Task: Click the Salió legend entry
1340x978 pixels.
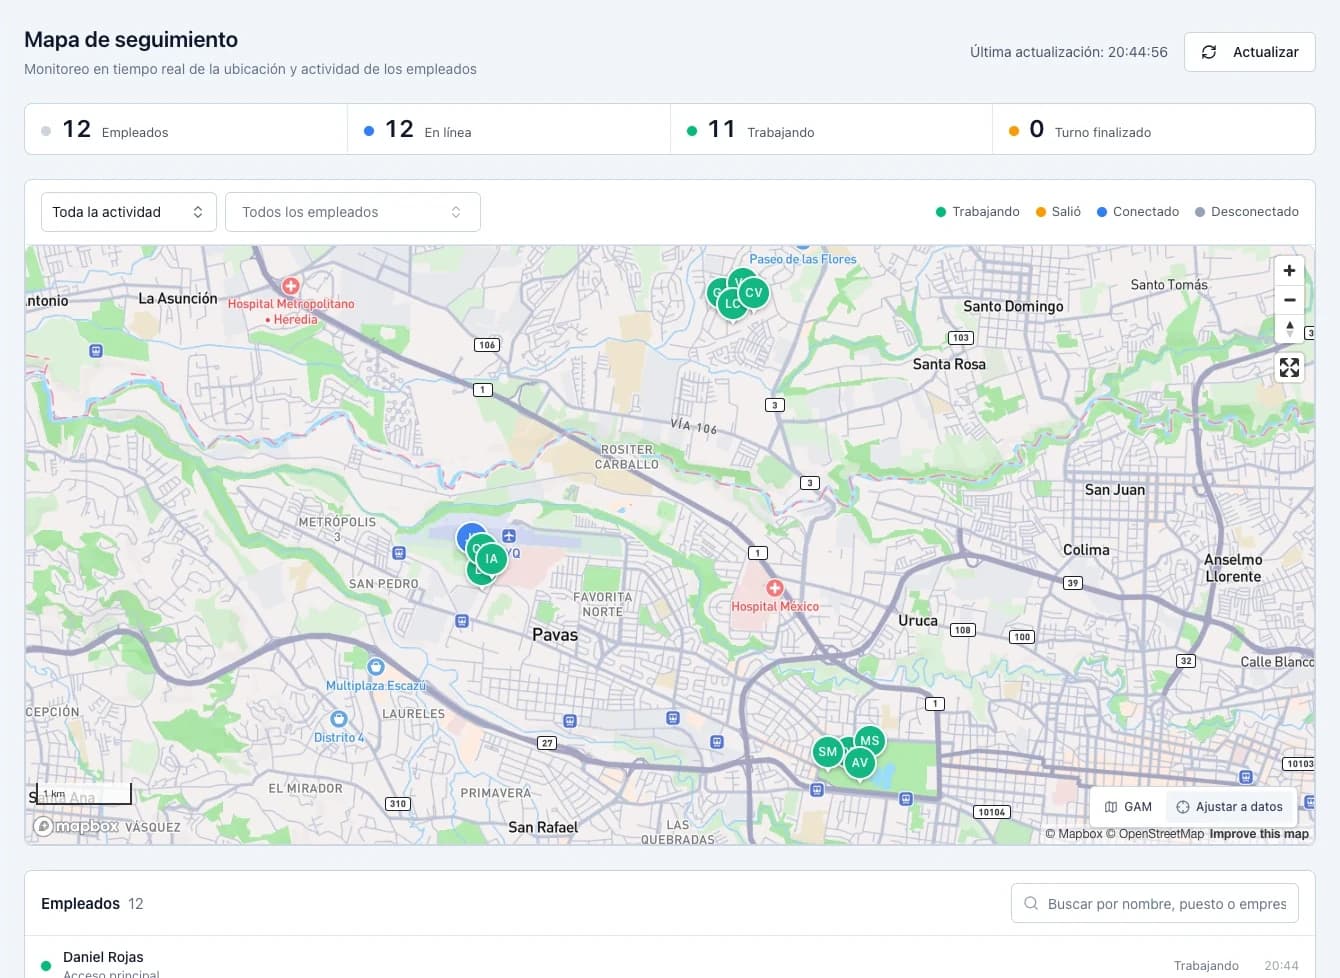Action: tap(1058, 212)
